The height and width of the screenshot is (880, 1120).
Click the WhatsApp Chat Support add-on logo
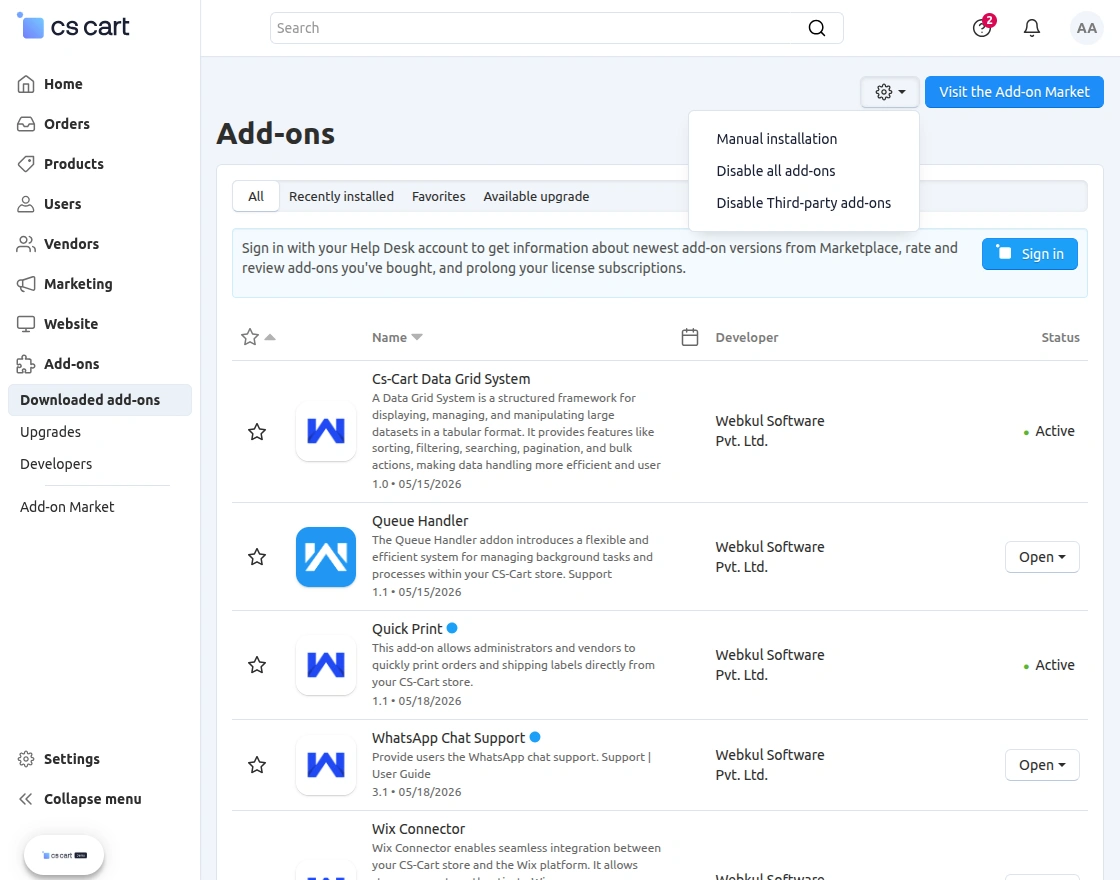coord(326,765)
